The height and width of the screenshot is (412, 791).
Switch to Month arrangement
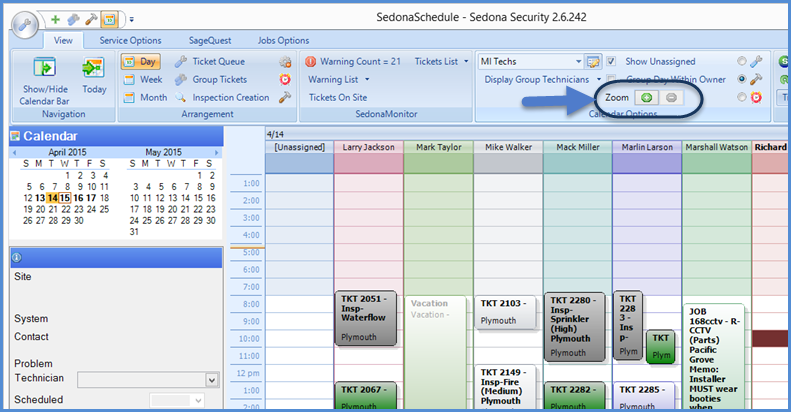coord(146,97)
